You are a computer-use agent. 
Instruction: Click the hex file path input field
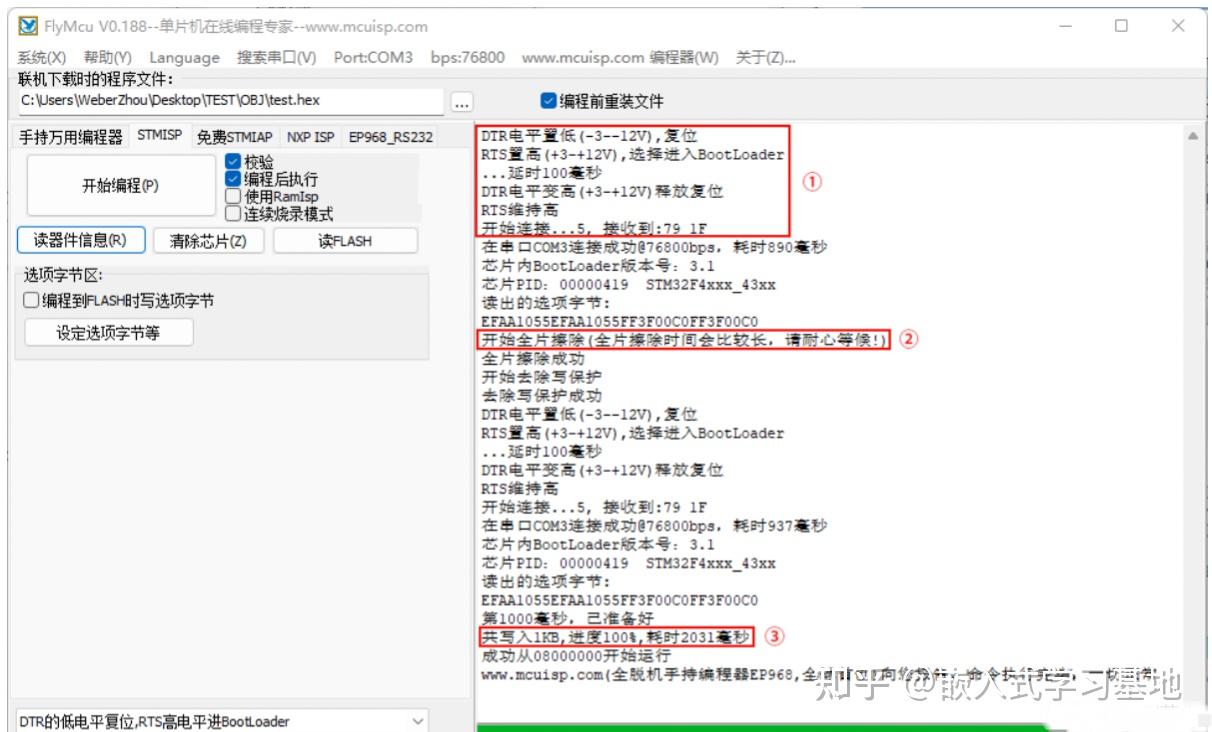(x=230, y=100)
